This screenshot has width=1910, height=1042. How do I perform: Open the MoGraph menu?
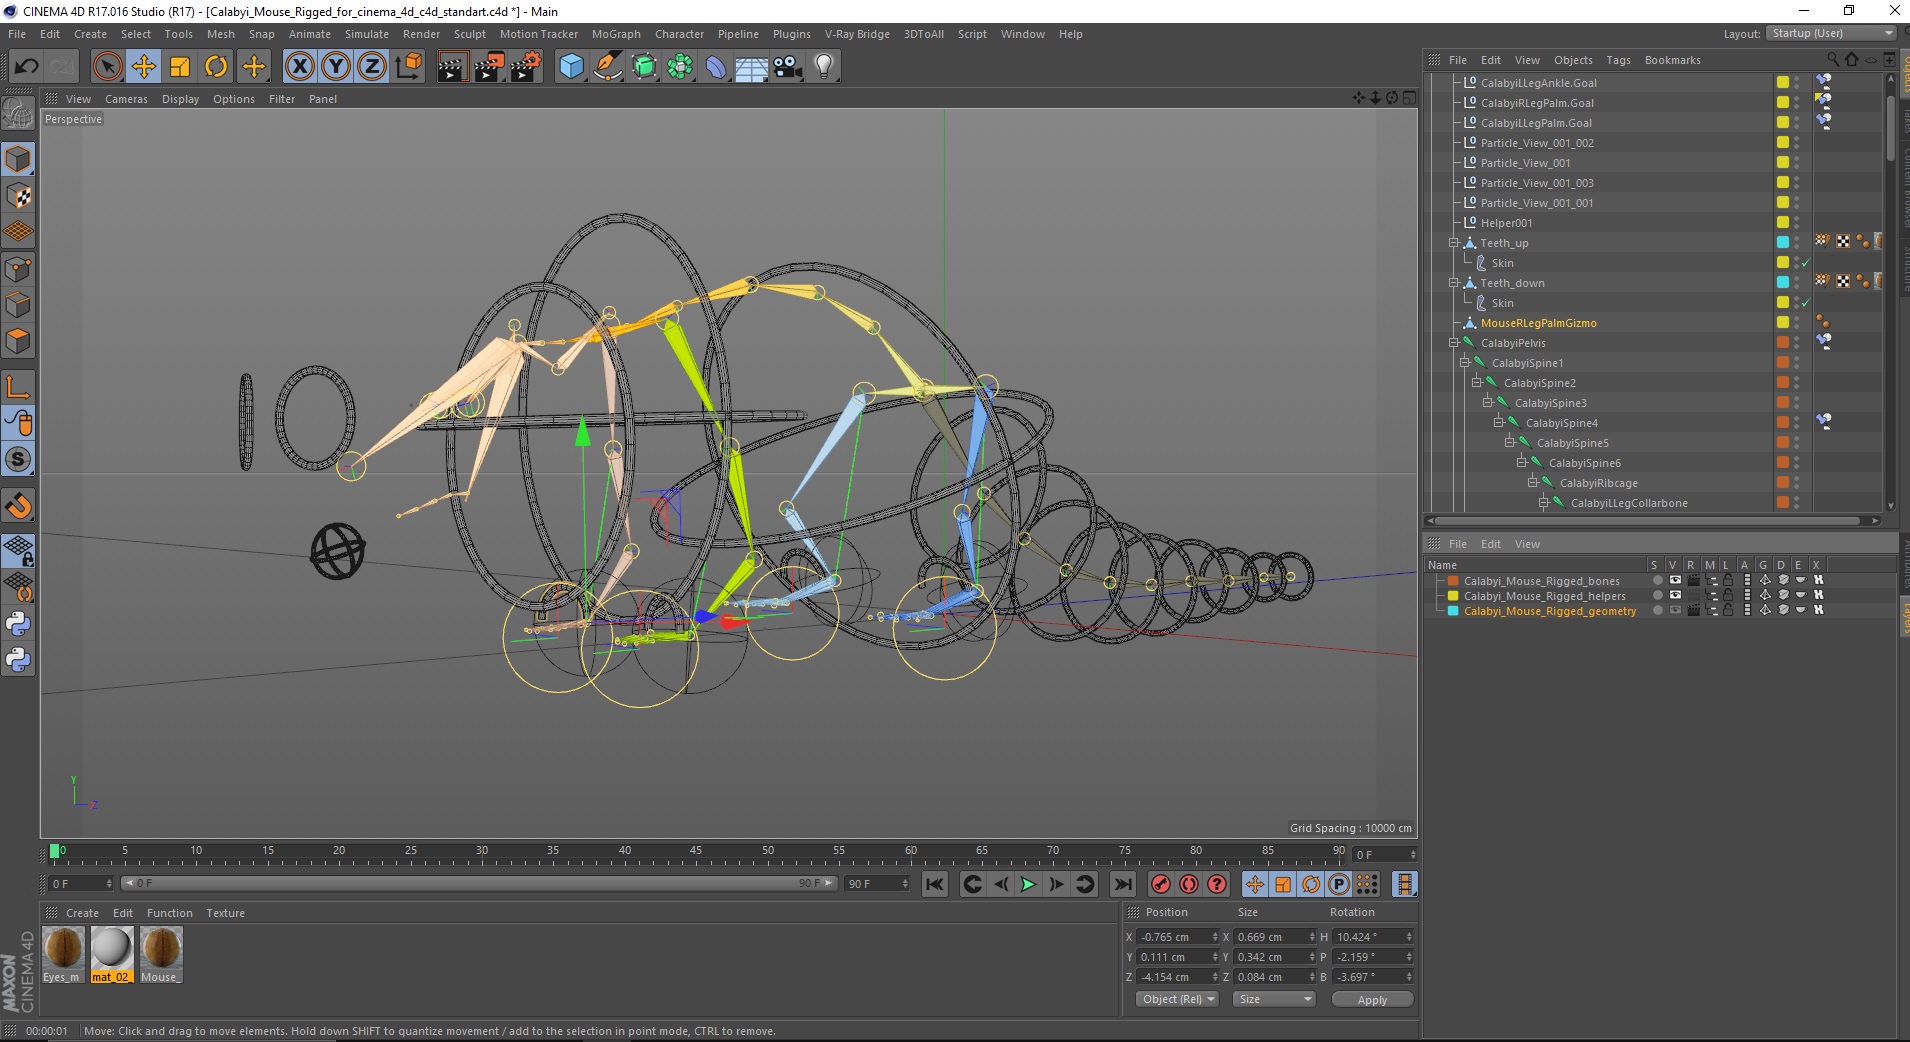pyautogui.click(x=616, y=34)
